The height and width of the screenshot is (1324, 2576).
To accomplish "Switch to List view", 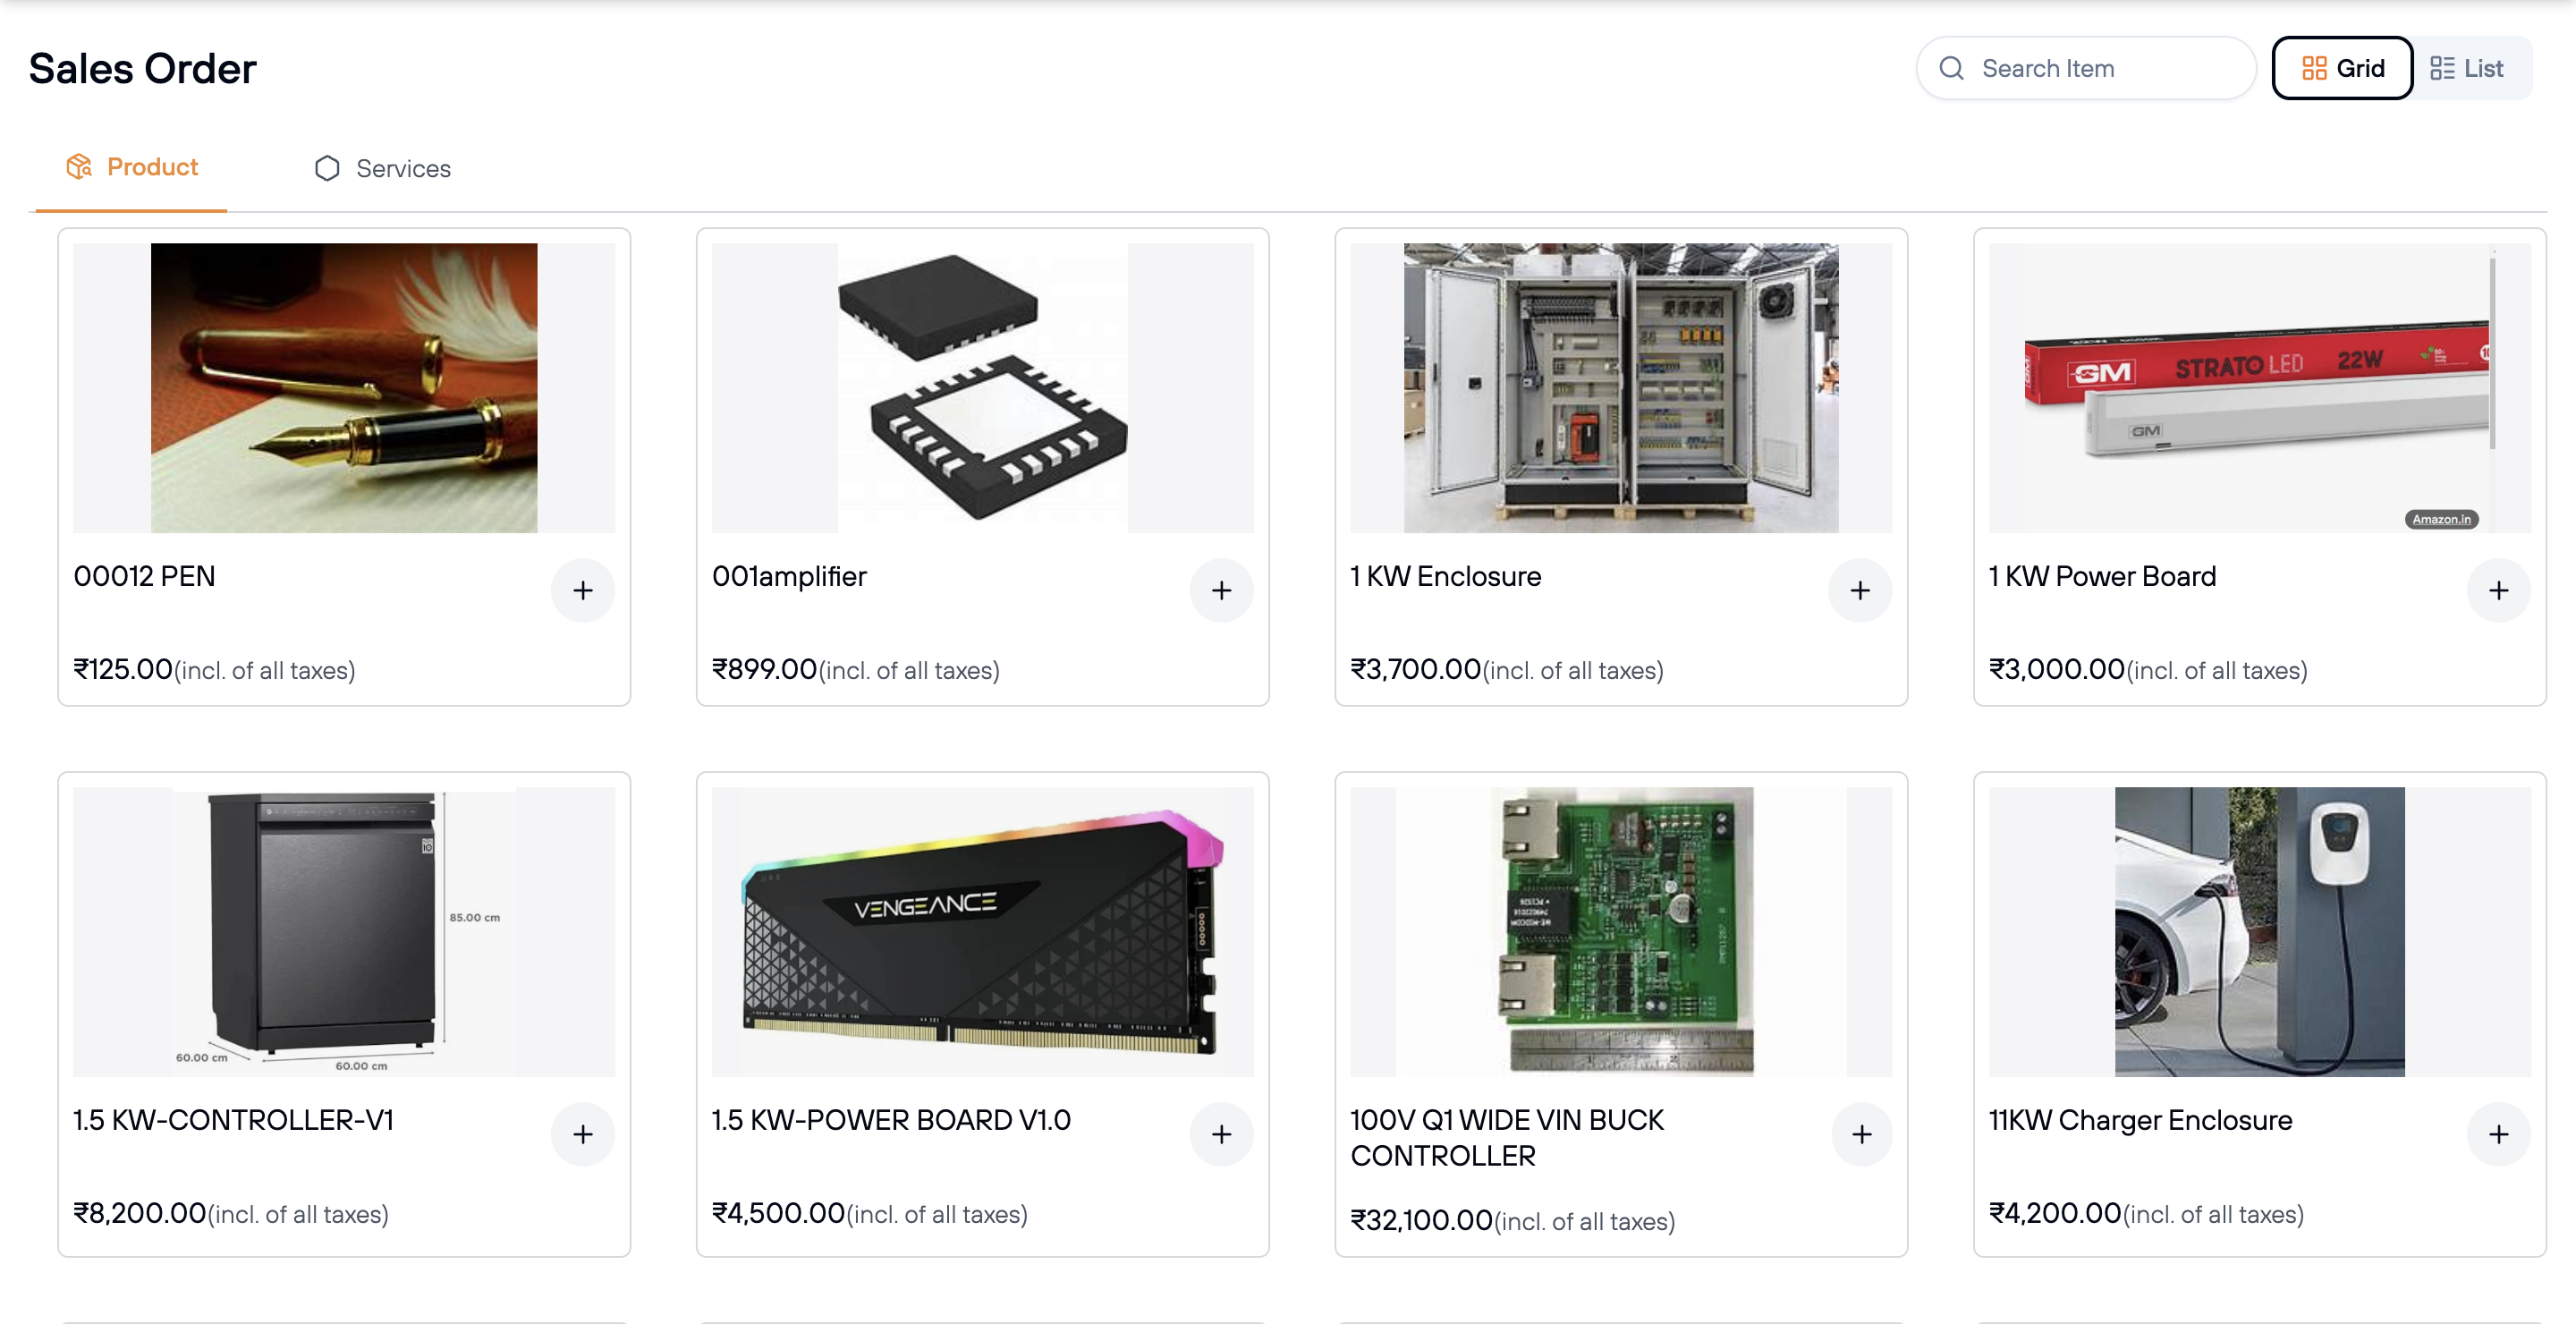I will click(x=2468, y=68).
